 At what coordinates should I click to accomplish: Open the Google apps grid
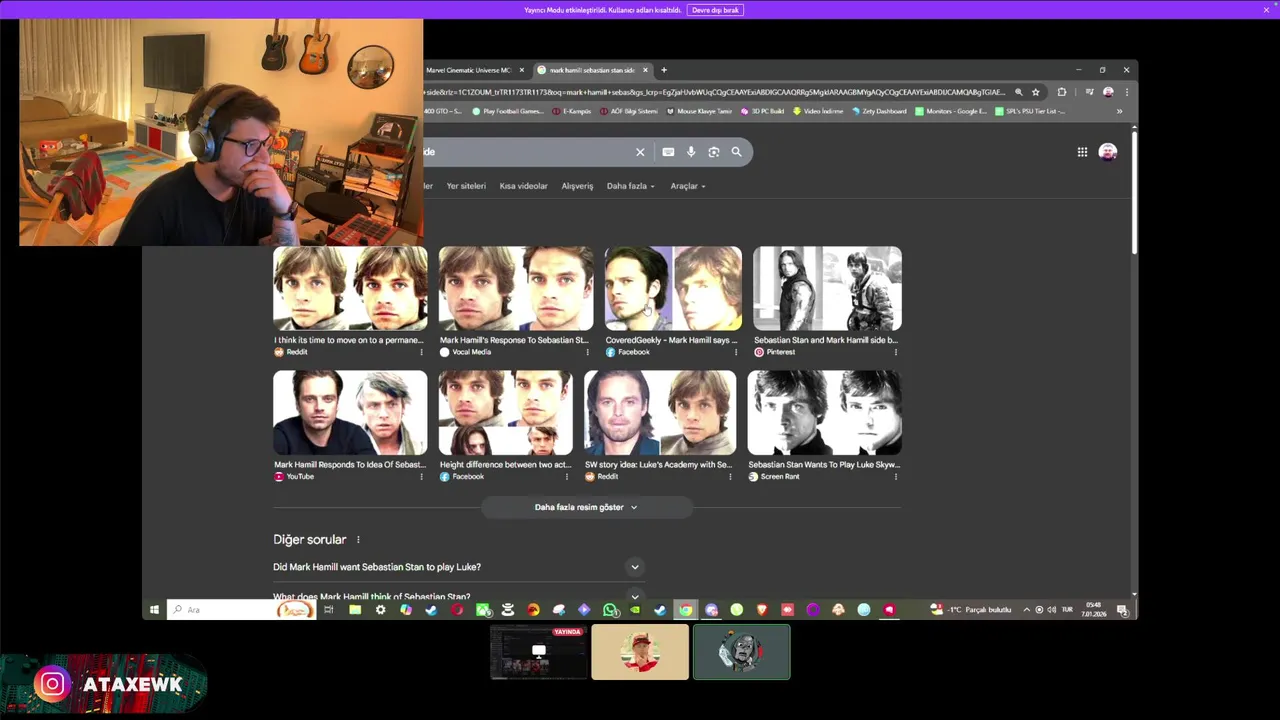point(1082,152)
